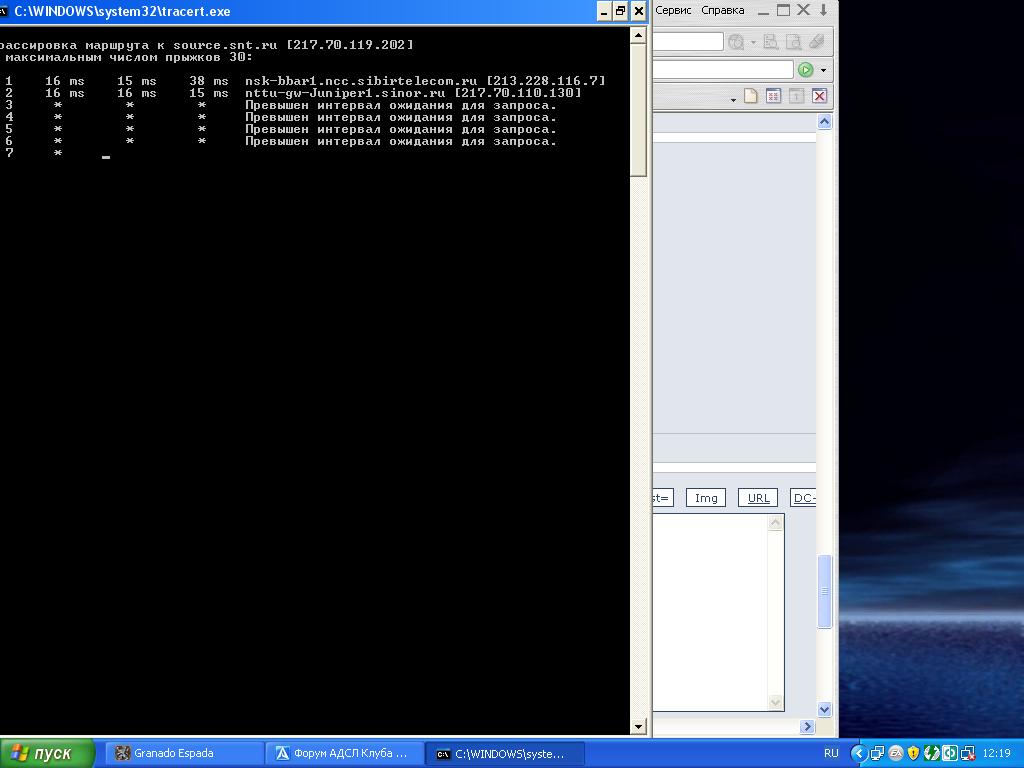The image size is (1024, 768).
Task: Click the down-arrow icon beside browser close
Action: (824, 10)
